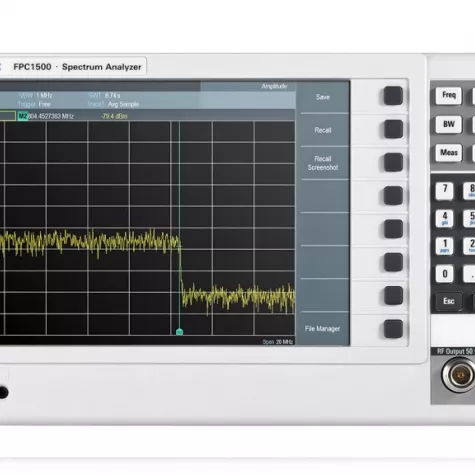The width and height of the screenshot is (475, 475).
Task: Hit the BW key
Action: (x=449, y=124)
